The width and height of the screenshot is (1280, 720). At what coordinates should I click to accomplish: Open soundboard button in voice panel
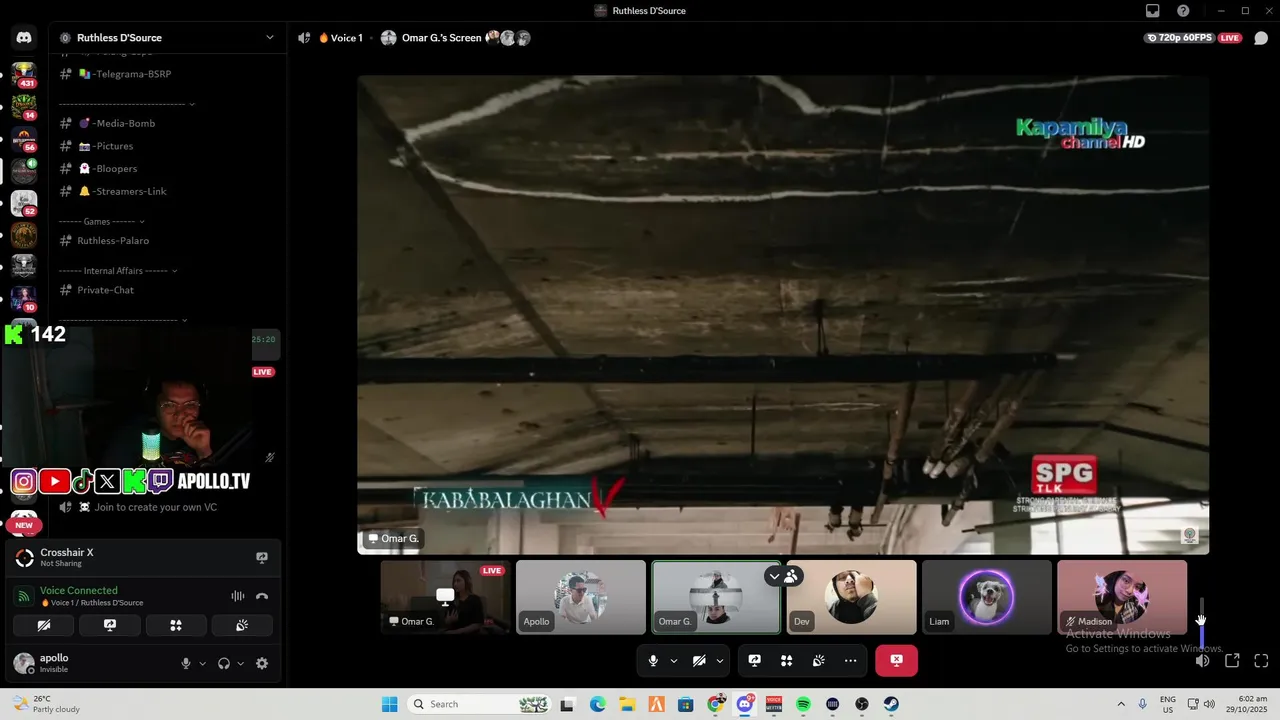[241, 625]
